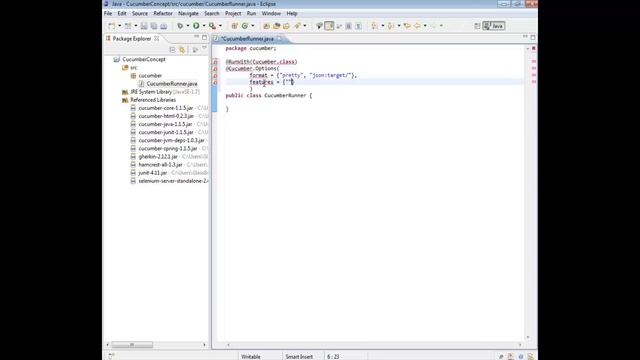Screen dimensions: 640x360
Task: Close the CucumberRunner.java editor tab
Action: pos(279,39)
